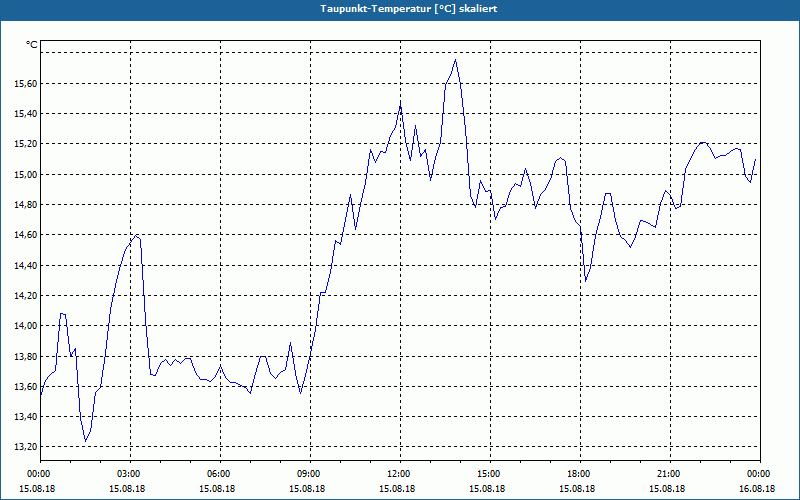Click the '14,40' y-axis tick label

point(25,265)
